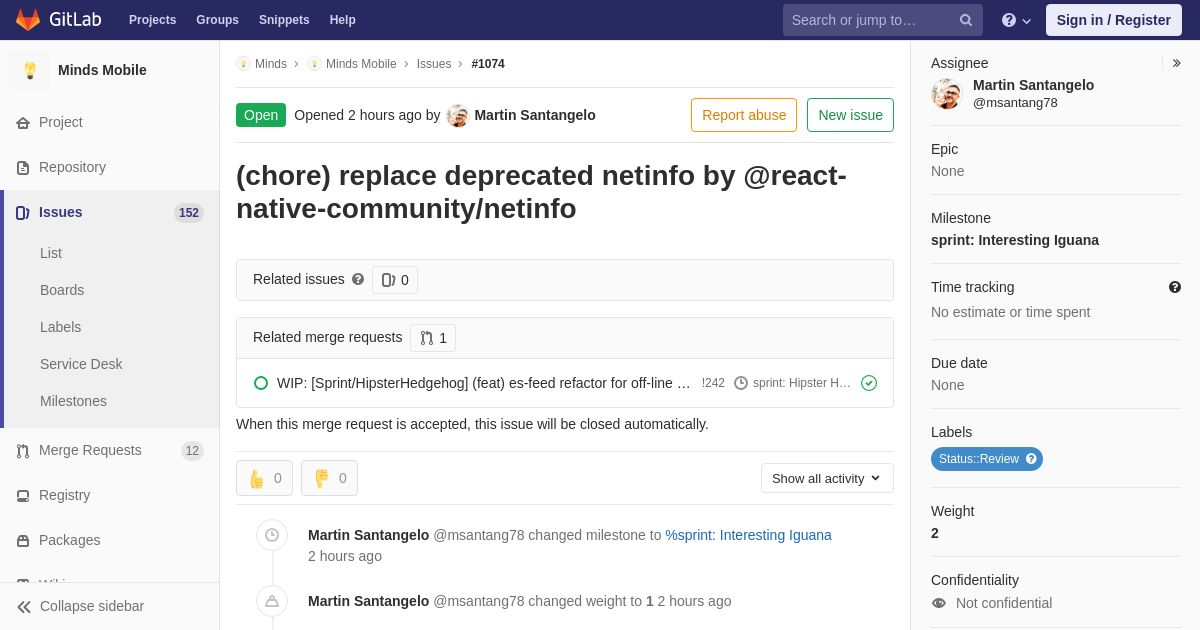Focus the Search or jump to field

(883, 20)
